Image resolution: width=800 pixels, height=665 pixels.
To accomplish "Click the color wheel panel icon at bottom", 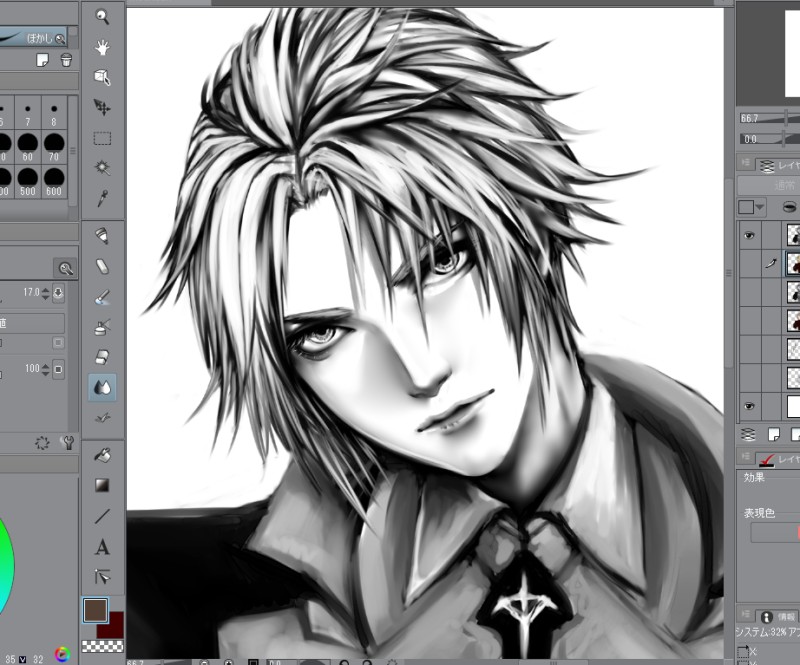I will click(62, 655).
